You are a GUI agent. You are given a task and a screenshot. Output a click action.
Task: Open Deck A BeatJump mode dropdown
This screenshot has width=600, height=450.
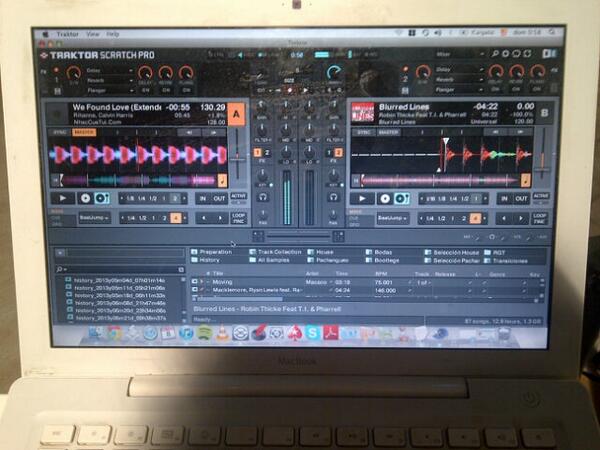coord(94,218)
